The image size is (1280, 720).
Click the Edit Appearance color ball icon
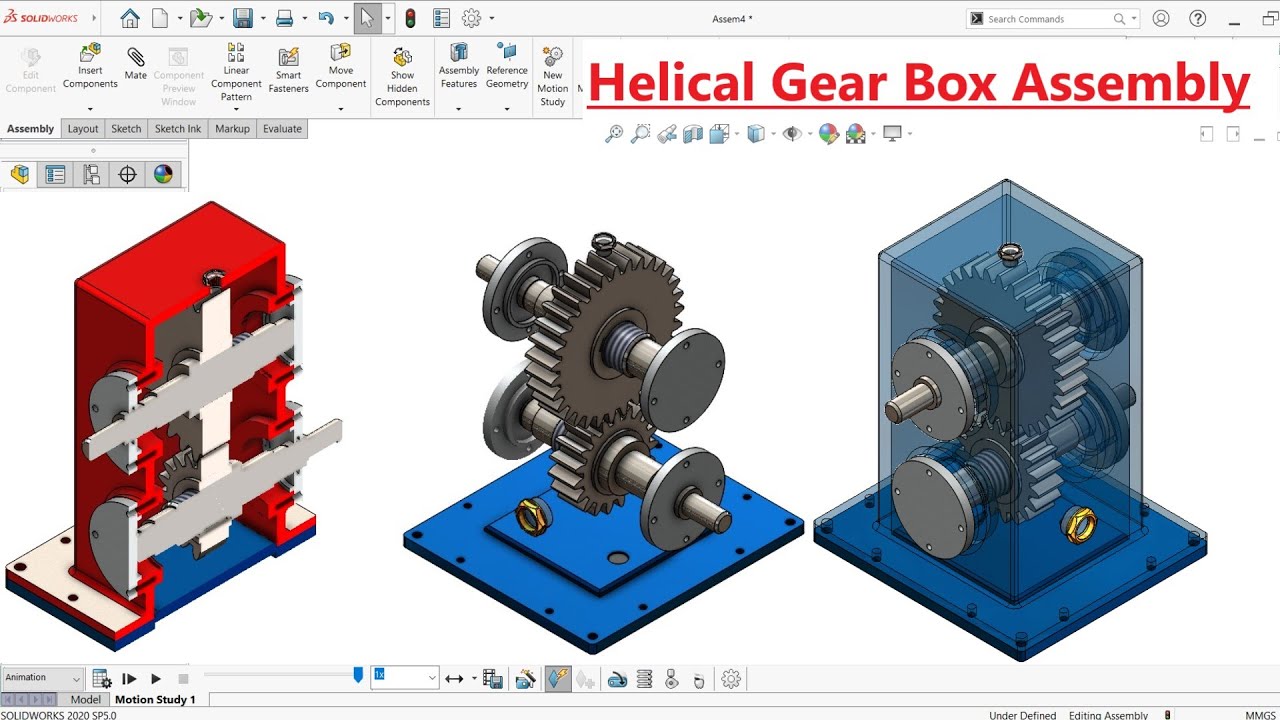click(x=828, y=133)
